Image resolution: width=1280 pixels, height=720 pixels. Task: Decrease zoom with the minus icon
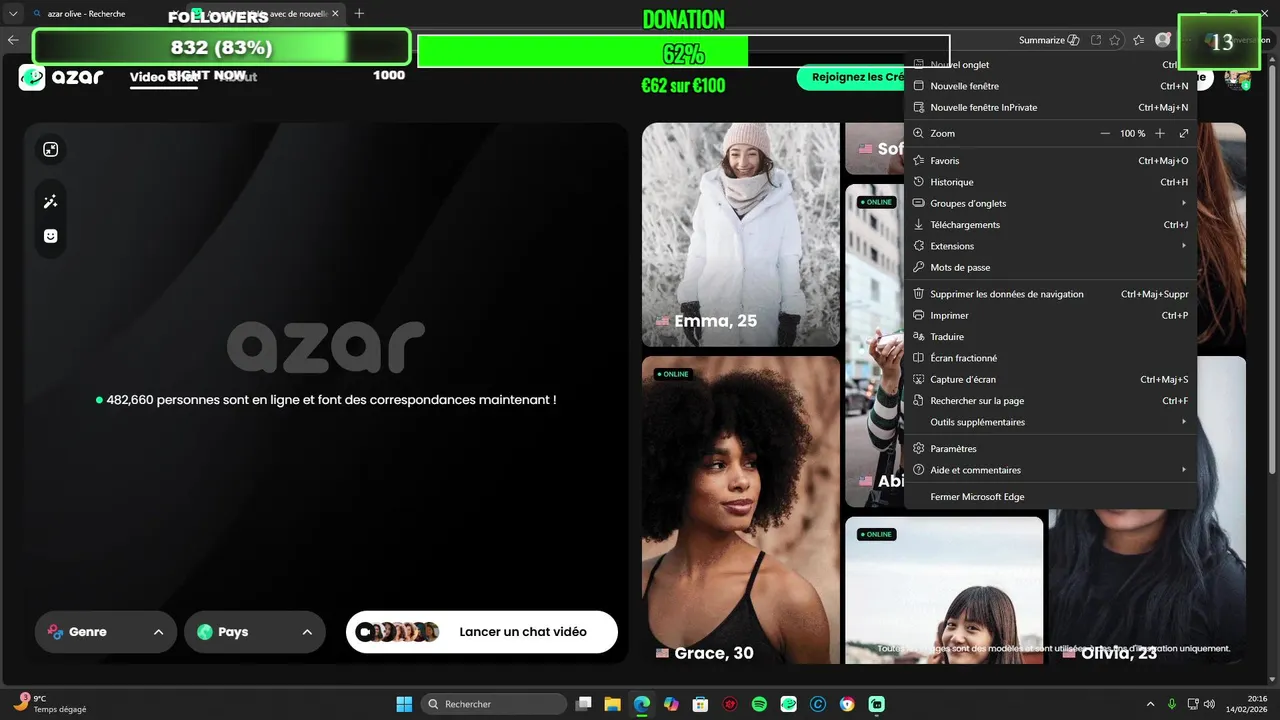pos(1105,133)
